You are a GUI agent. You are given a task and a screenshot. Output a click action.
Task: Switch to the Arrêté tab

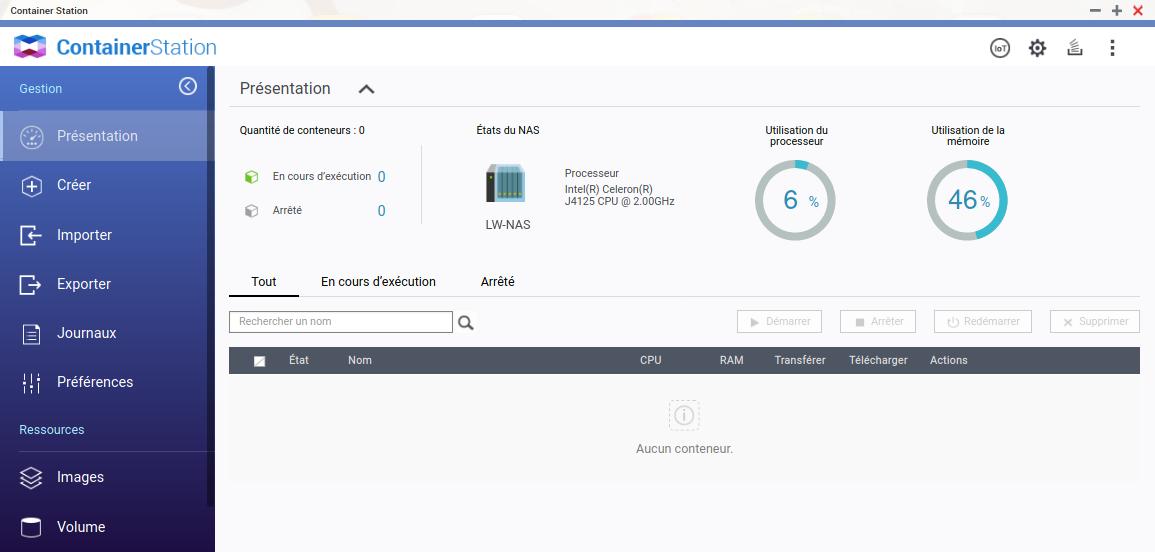497,282
